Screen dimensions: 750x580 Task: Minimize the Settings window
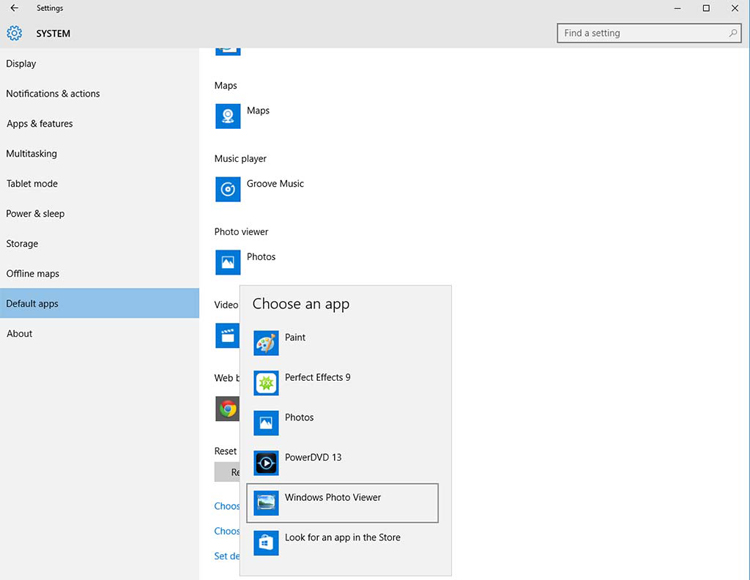(677, 8)
